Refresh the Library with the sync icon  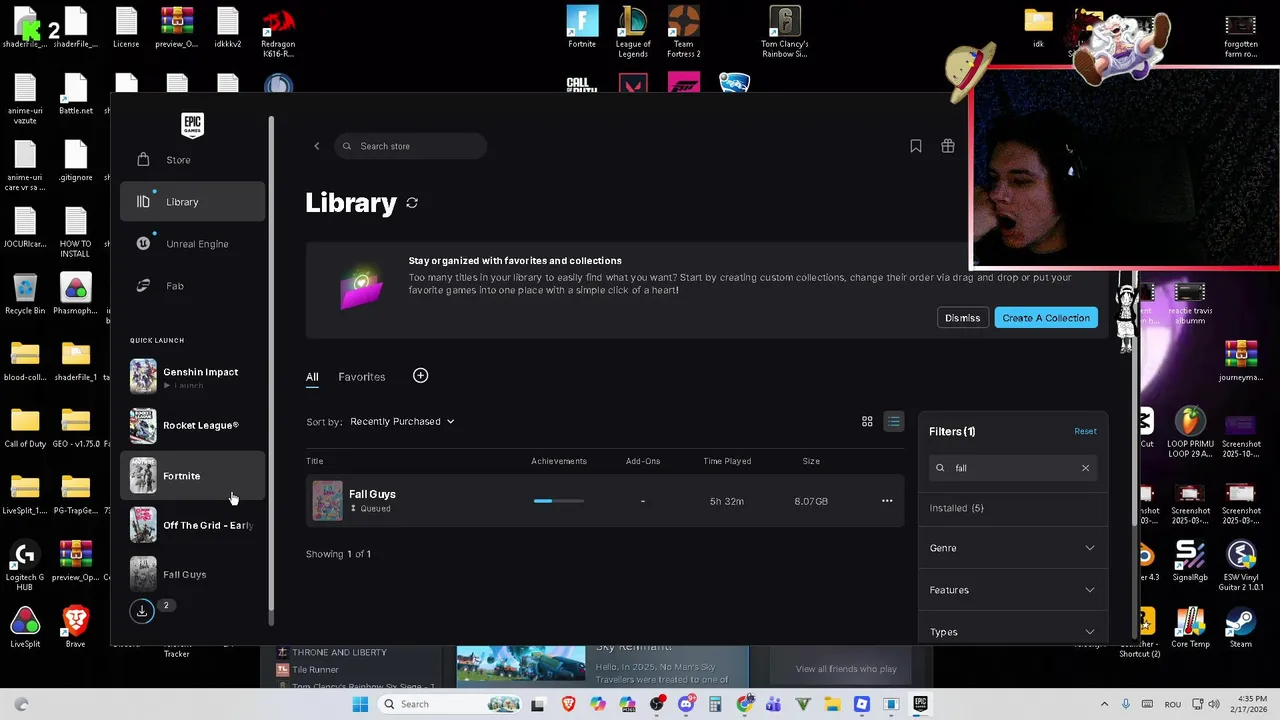(412, 203)
